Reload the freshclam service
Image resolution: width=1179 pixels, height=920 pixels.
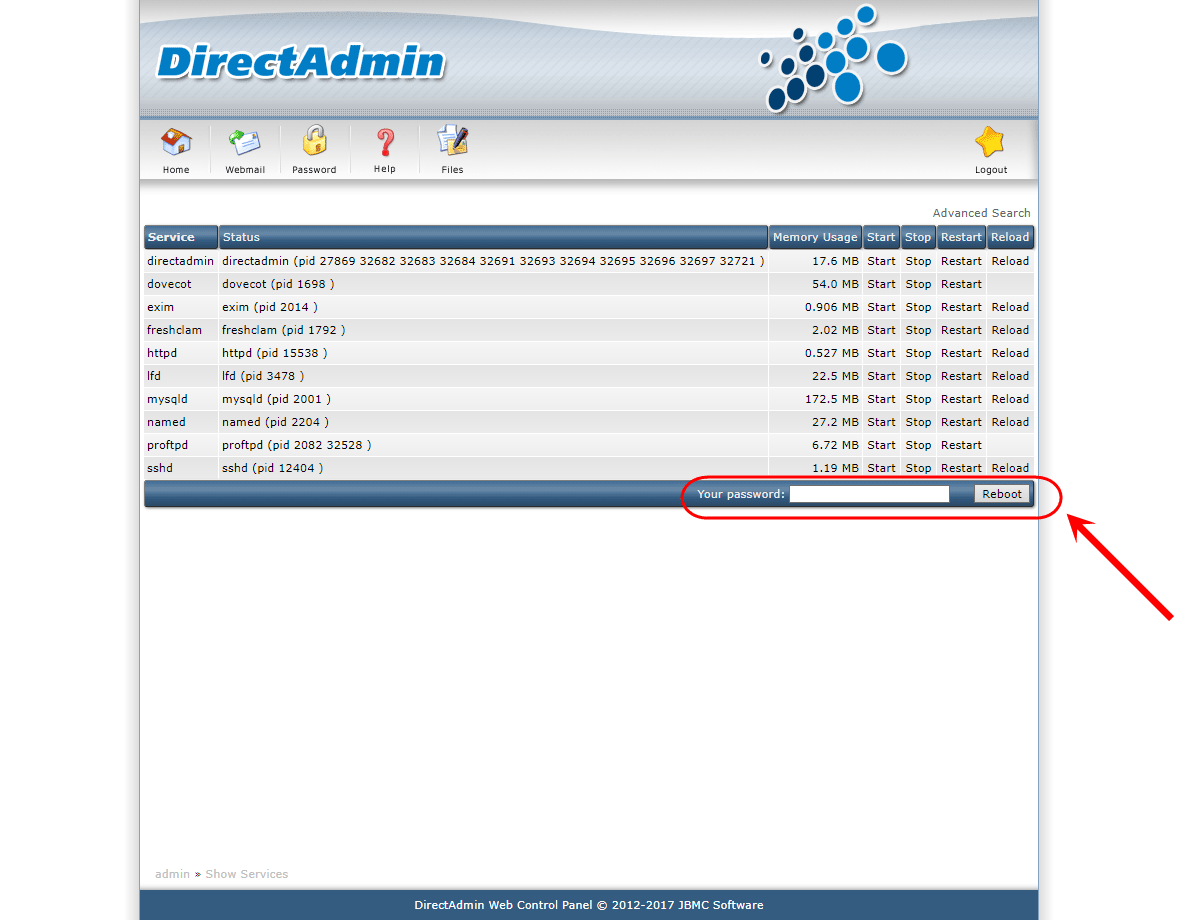point(1010,330)
